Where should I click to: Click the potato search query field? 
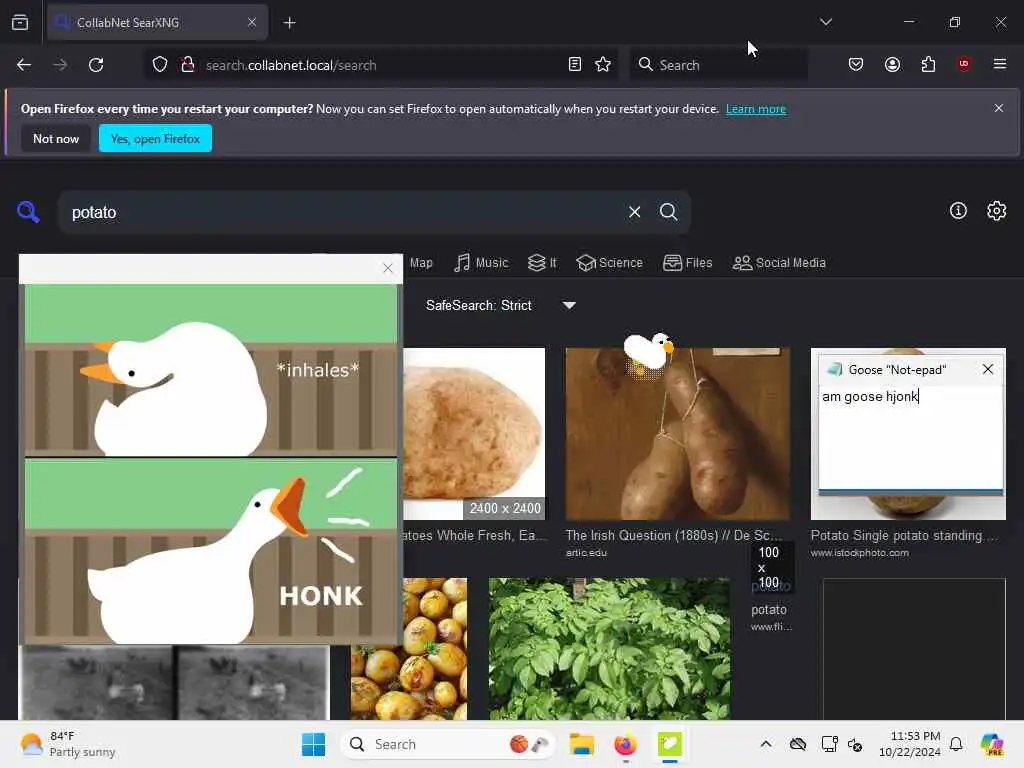tap(340, 212)
